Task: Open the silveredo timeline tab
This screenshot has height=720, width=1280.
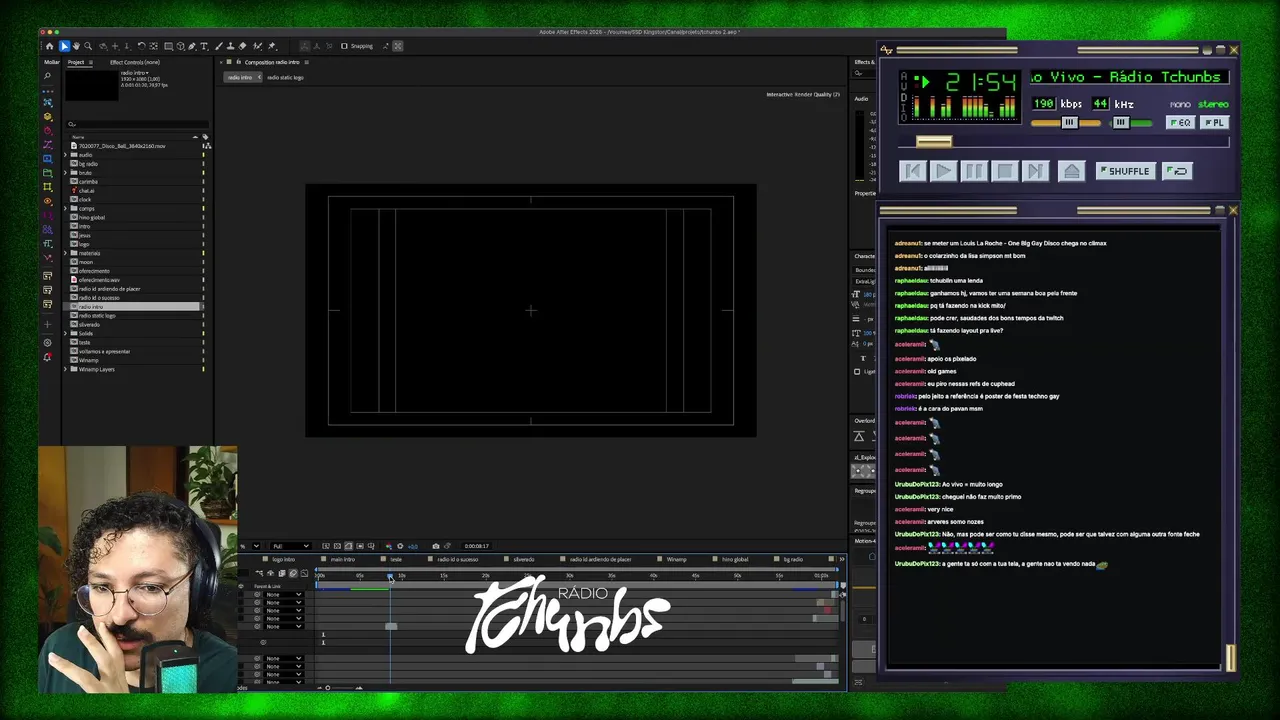Action: click(524, 559)
